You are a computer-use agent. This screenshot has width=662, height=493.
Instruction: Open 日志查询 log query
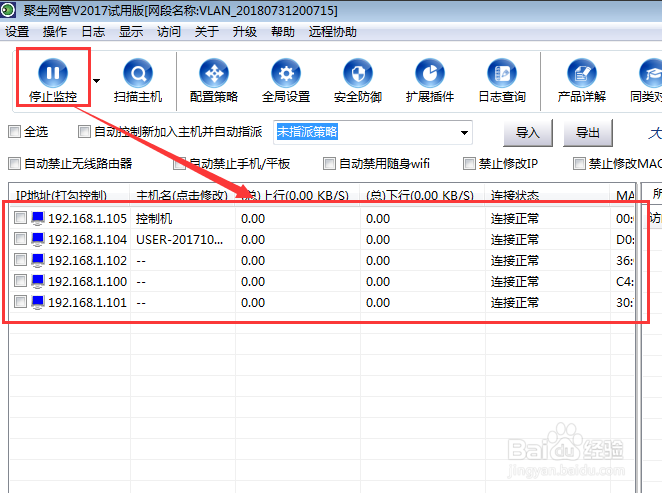point(502,81)
